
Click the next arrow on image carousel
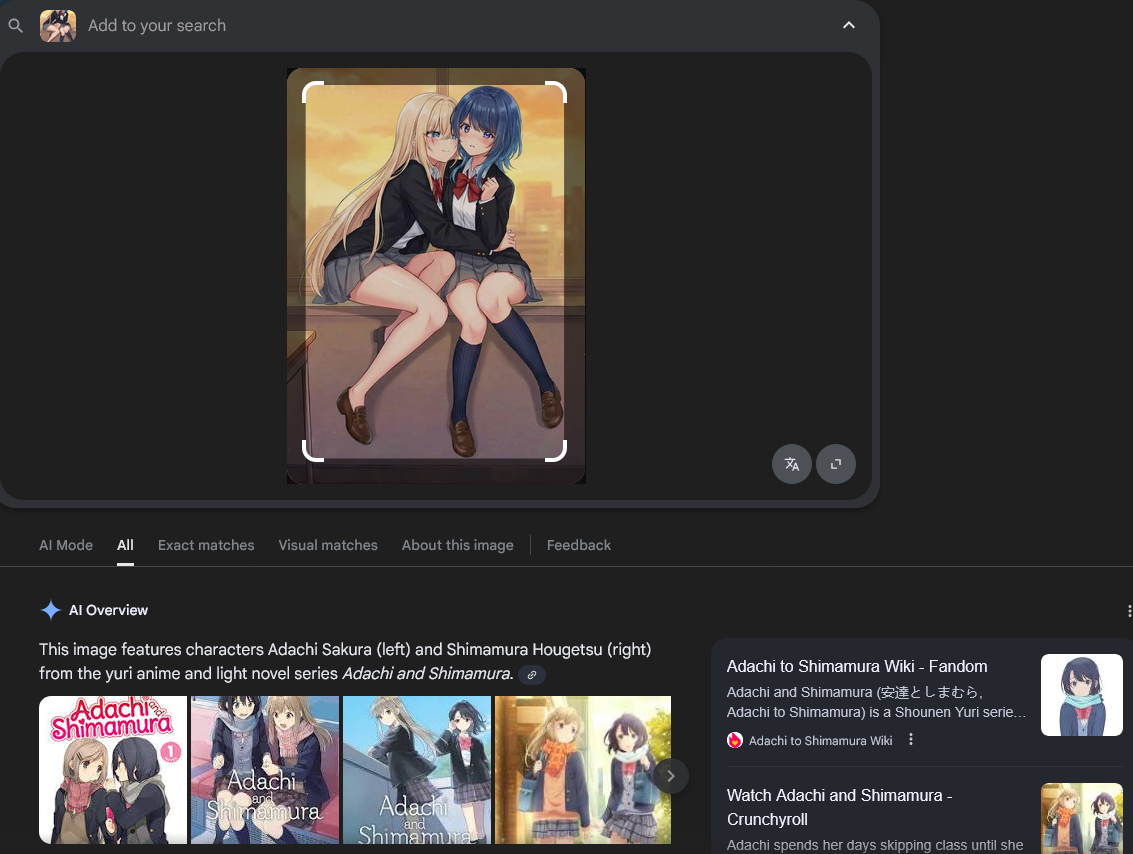[671, 776]
